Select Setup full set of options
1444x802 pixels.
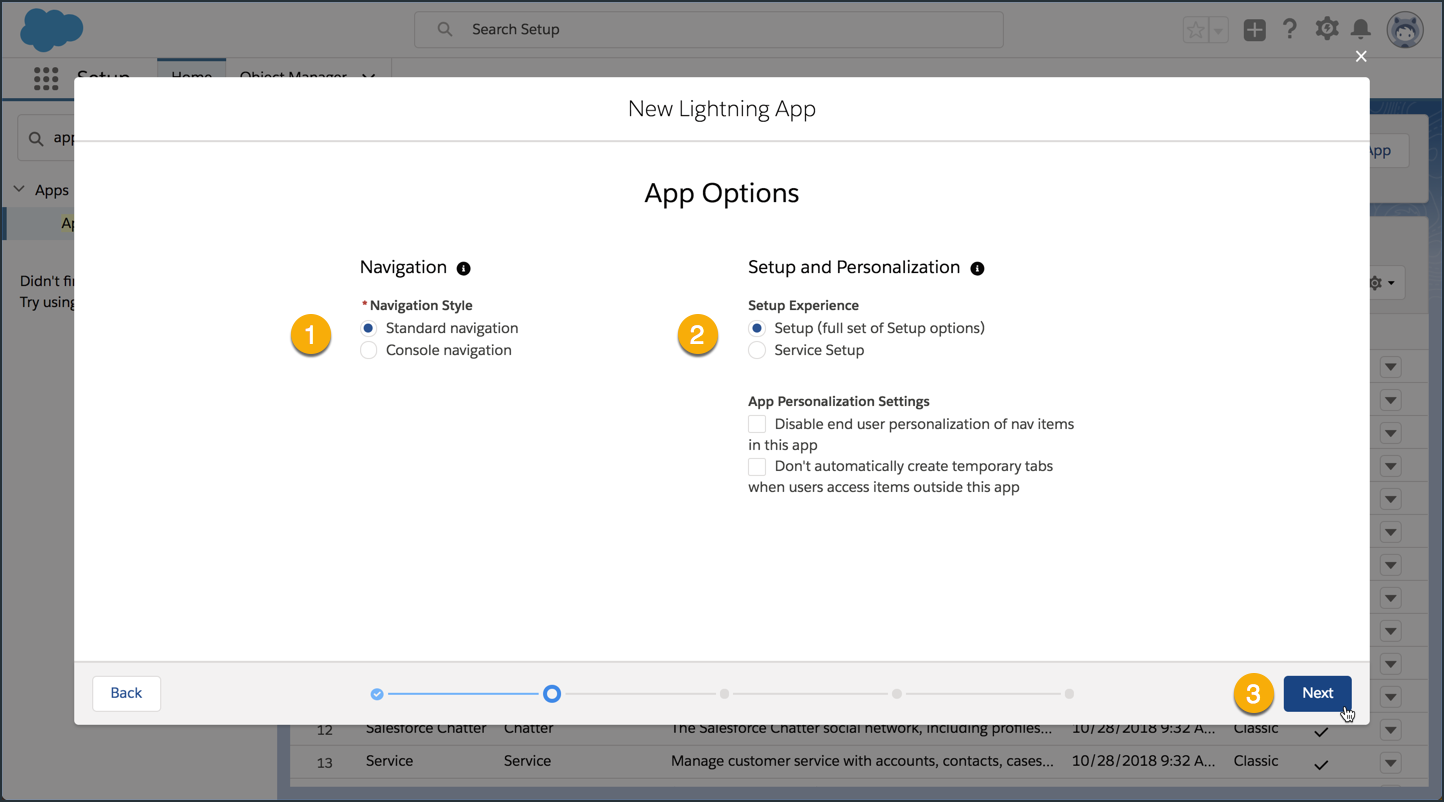pos(757,328)
